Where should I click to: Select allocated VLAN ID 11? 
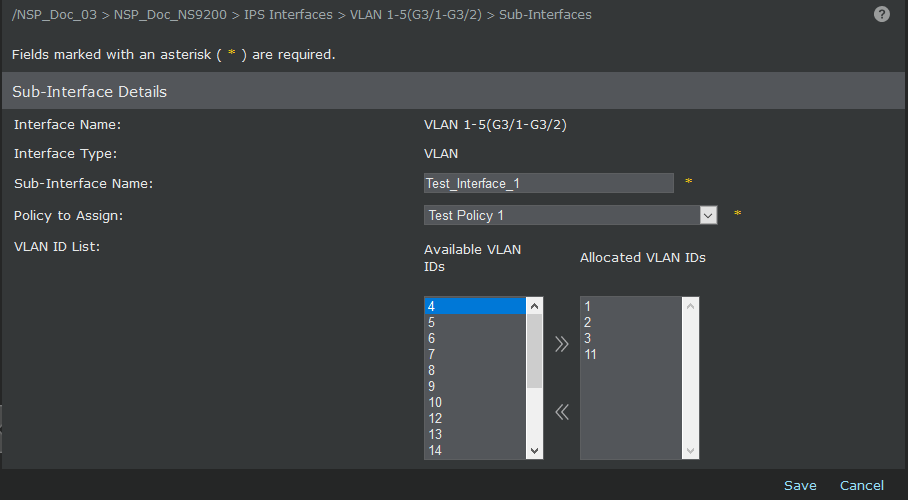pyautogui.click(x=631, y=354)
